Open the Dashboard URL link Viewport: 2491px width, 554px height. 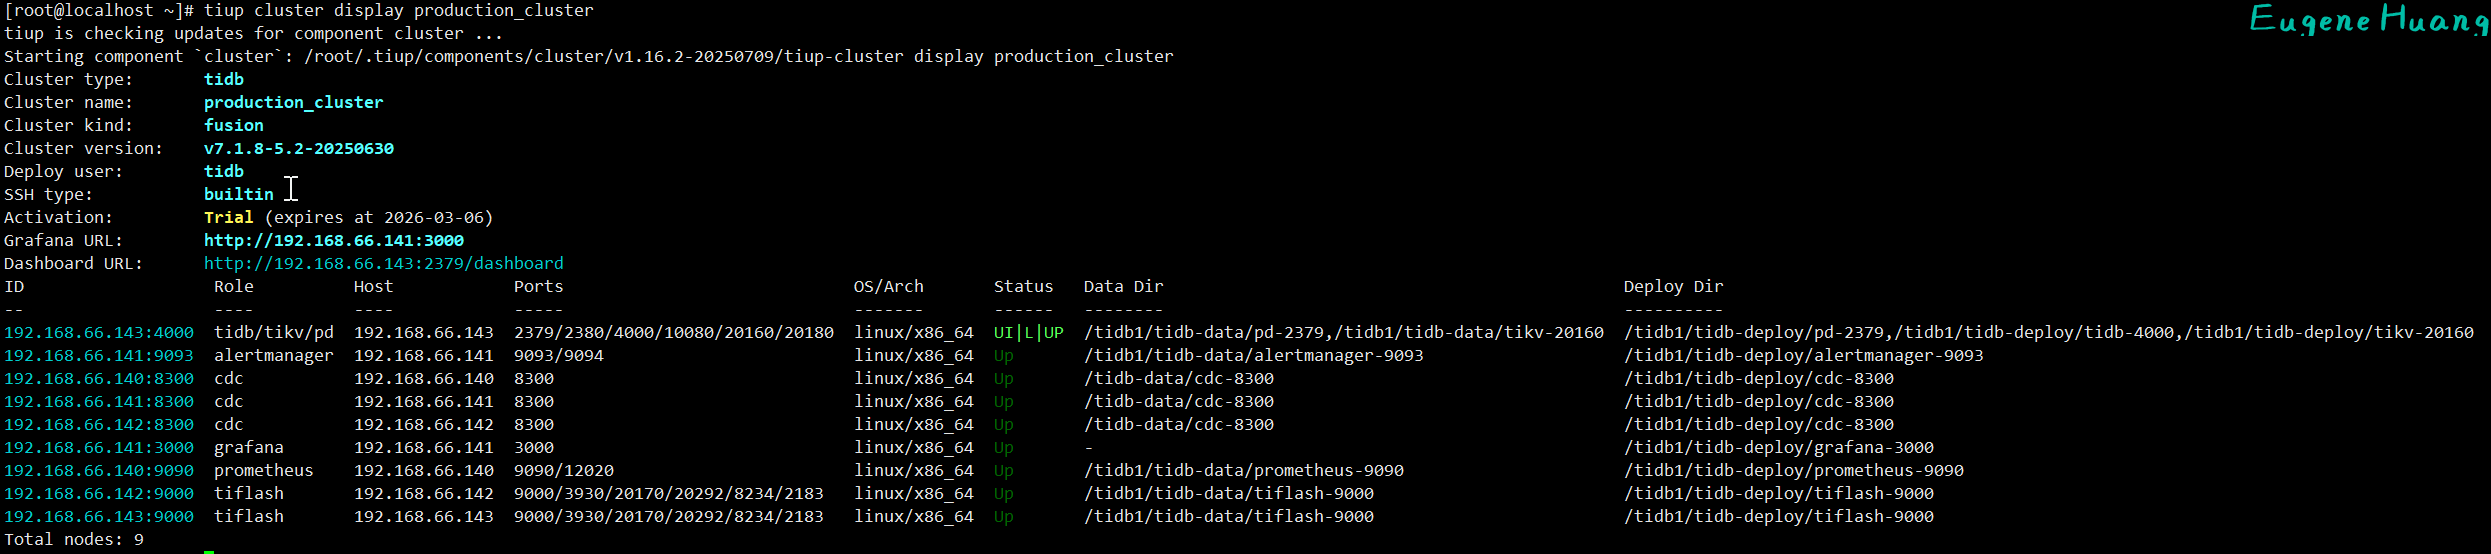[x=383, y=264]
